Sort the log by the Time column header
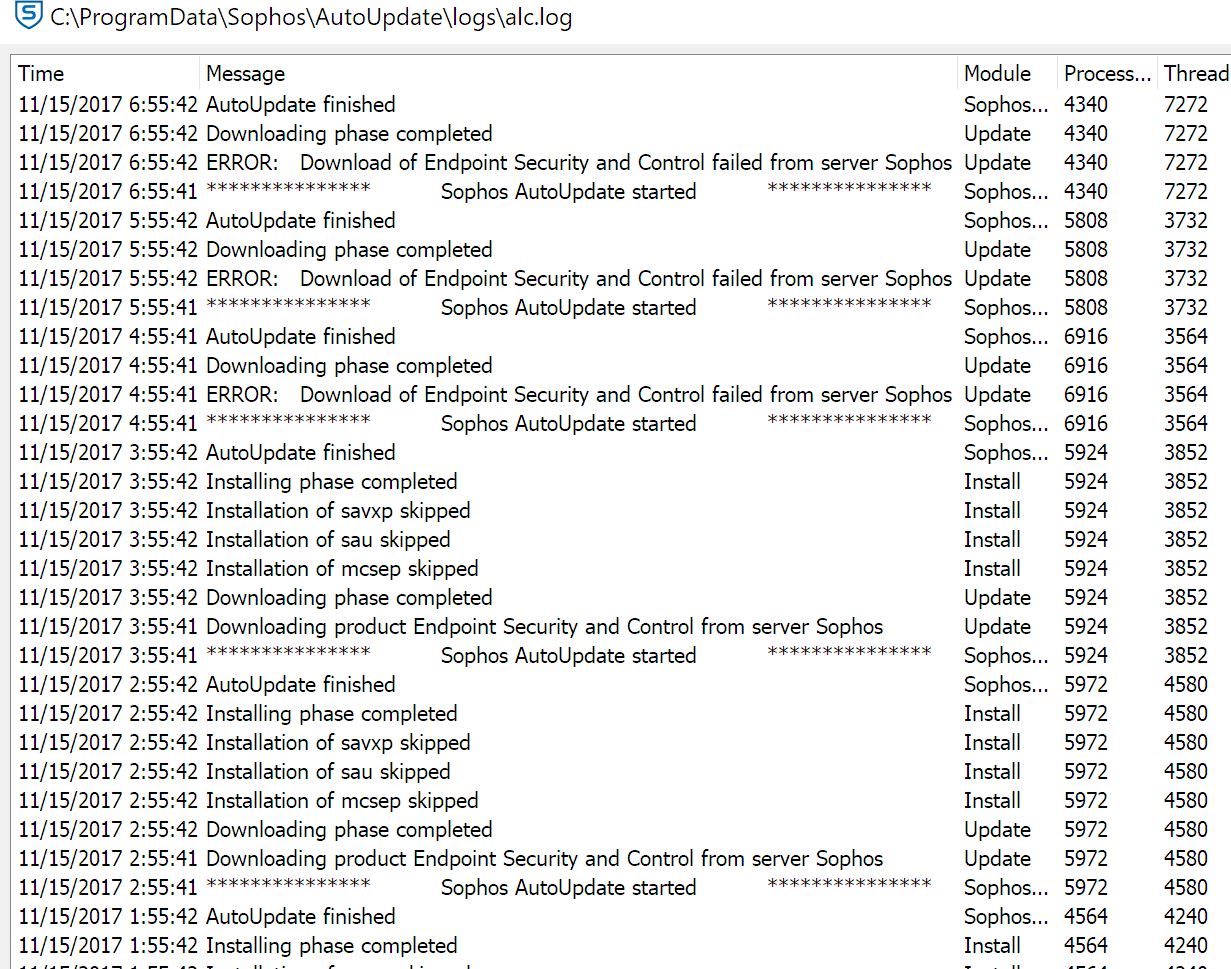The image size is (1231, 969). coord(41,73)
